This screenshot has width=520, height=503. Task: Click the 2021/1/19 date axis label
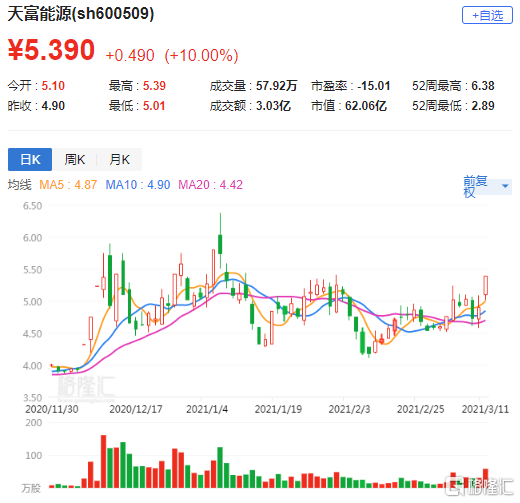278,409
